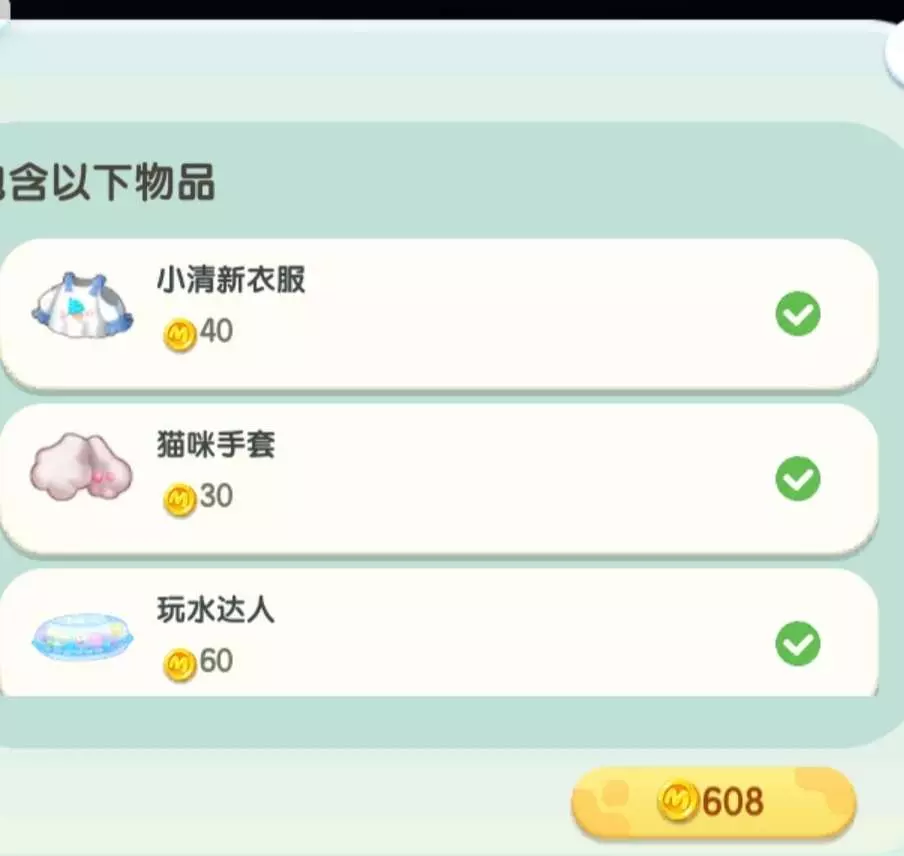Select the 猫咪手套 item name

216,444
